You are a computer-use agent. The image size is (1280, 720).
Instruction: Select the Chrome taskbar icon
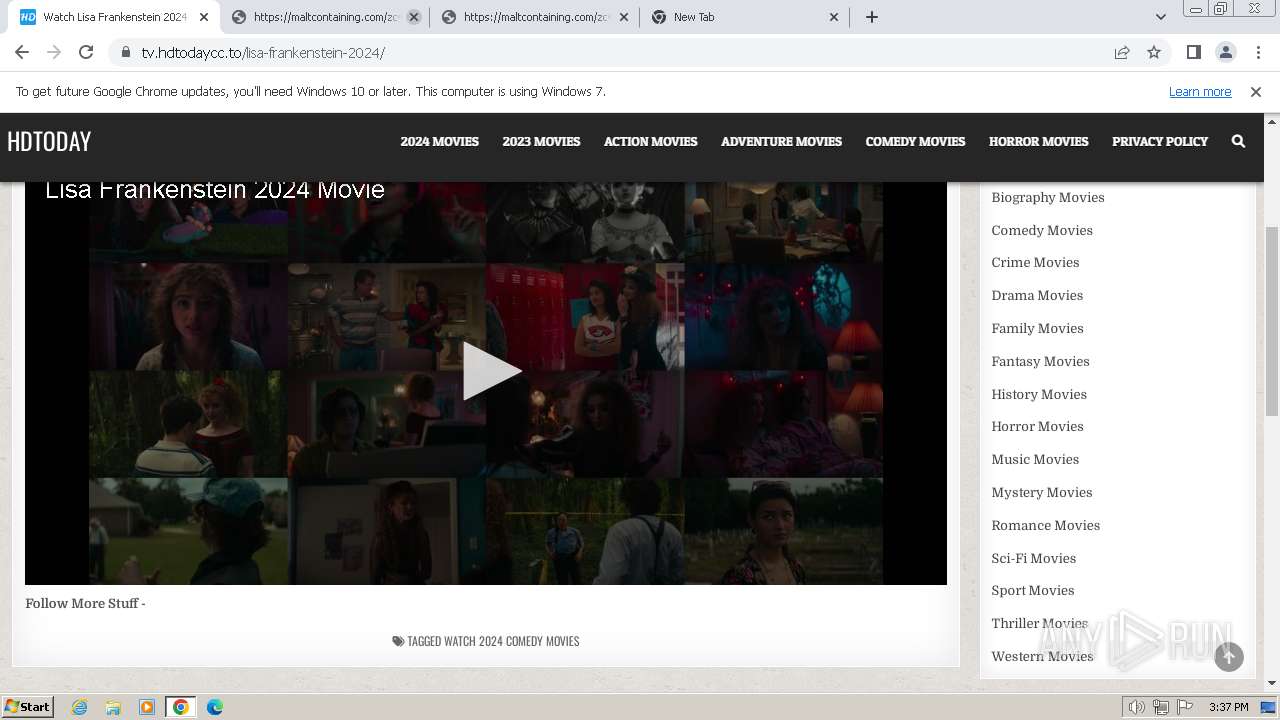click(181, 707)
